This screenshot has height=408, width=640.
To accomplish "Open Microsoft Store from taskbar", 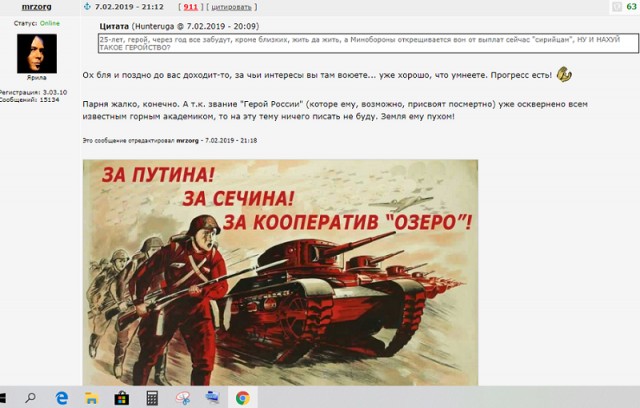I will tap(122, 398).
